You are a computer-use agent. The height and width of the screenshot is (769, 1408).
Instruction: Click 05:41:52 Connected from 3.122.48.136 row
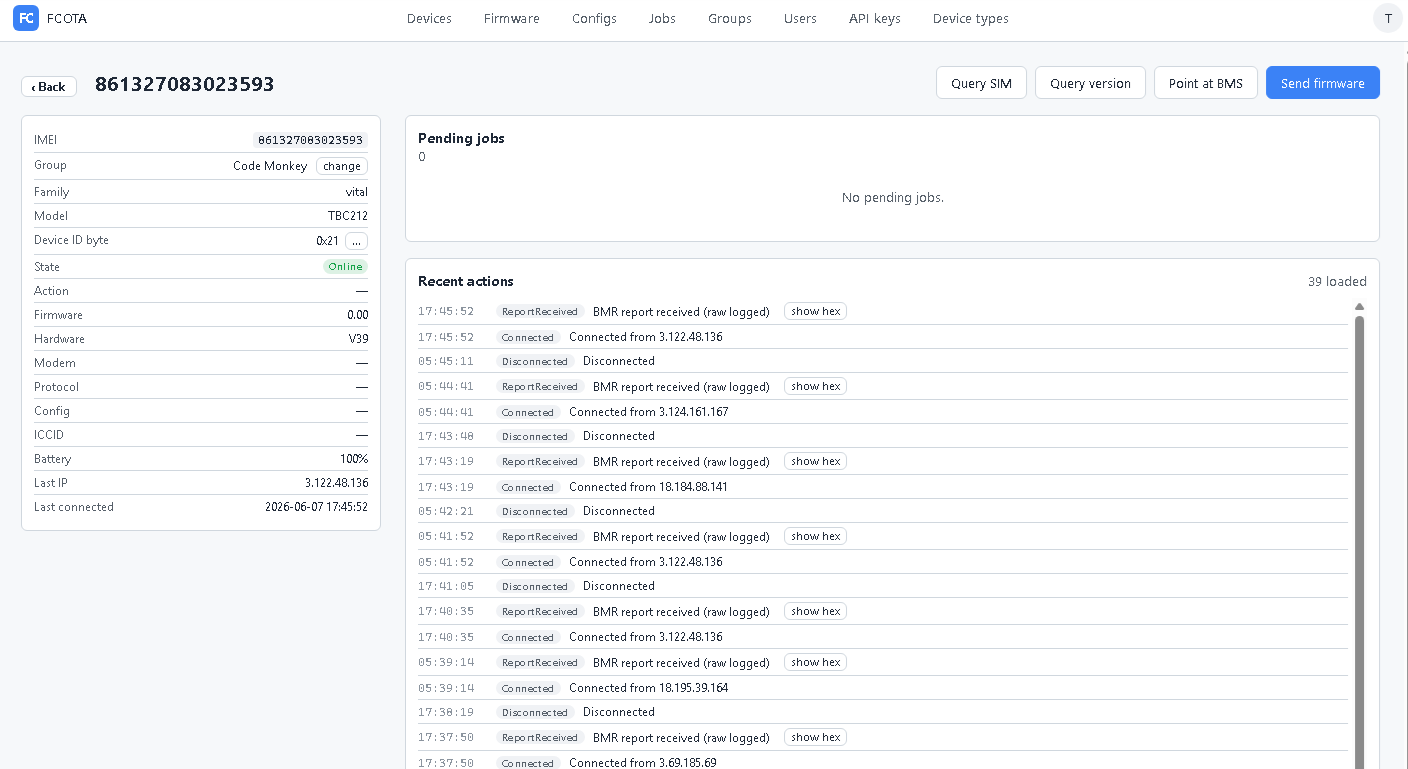pos(883,562)
